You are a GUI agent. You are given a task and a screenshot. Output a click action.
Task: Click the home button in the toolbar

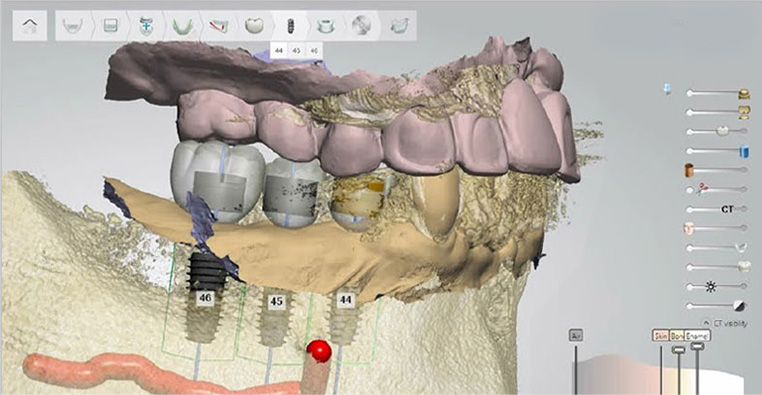click(30, 25)
